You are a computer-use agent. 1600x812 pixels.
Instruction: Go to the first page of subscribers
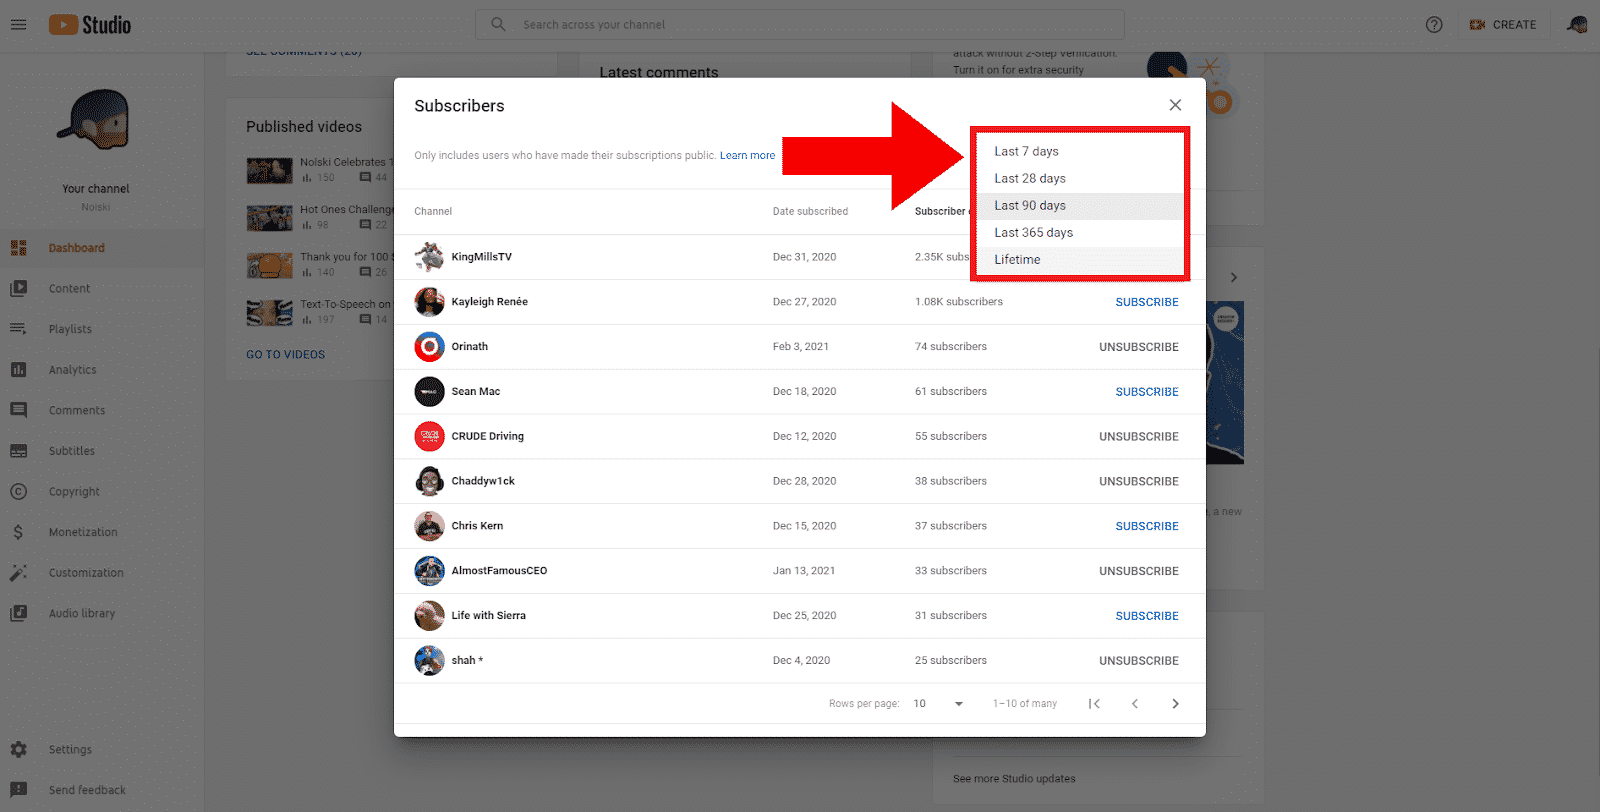point(1094,704)
